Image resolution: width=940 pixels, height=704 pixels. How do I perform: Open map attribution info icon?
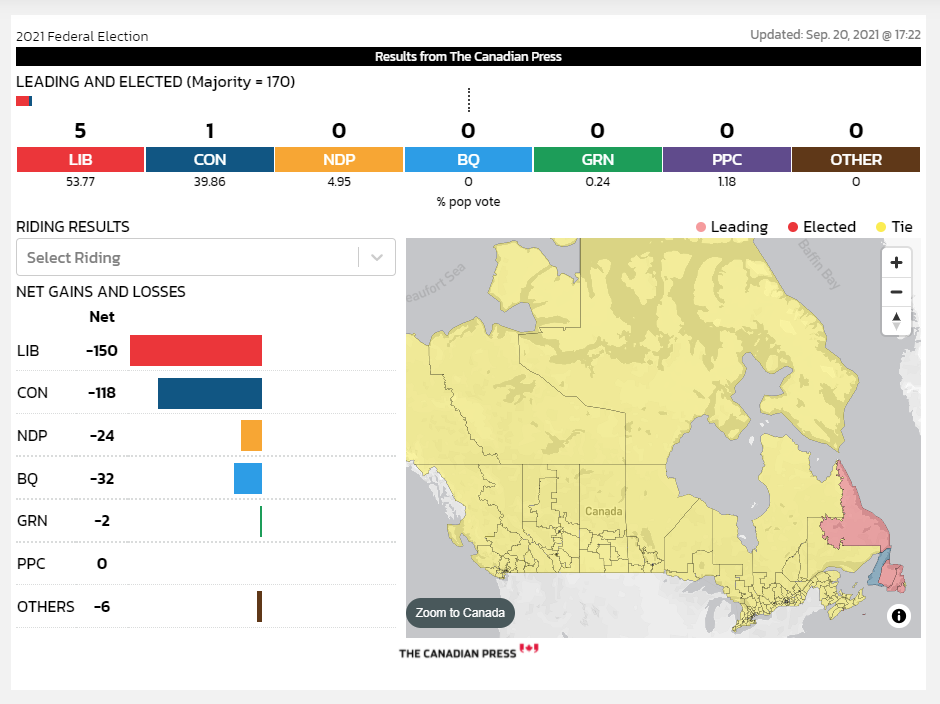(x=899, y=616)
